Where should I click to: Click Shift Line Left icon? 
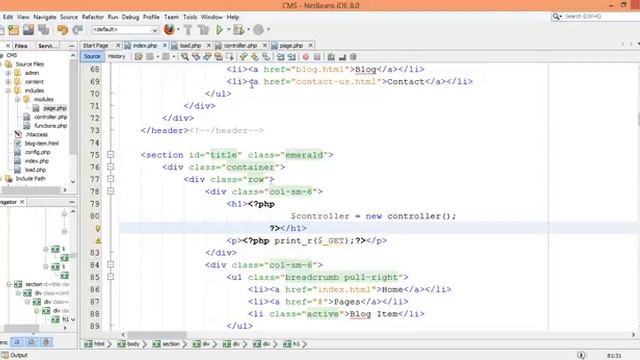280,57
